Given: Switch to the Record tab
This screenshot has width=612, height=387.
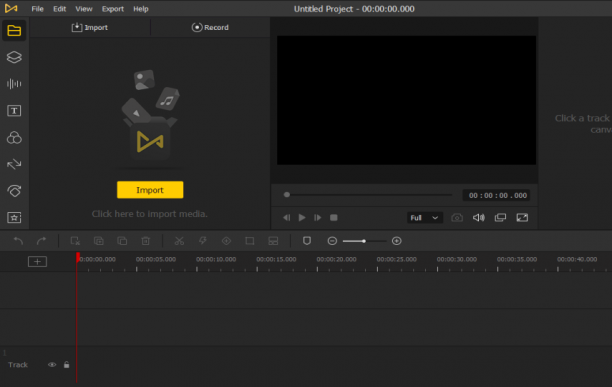Looking at the screenshot, I should tap(210, 27).
